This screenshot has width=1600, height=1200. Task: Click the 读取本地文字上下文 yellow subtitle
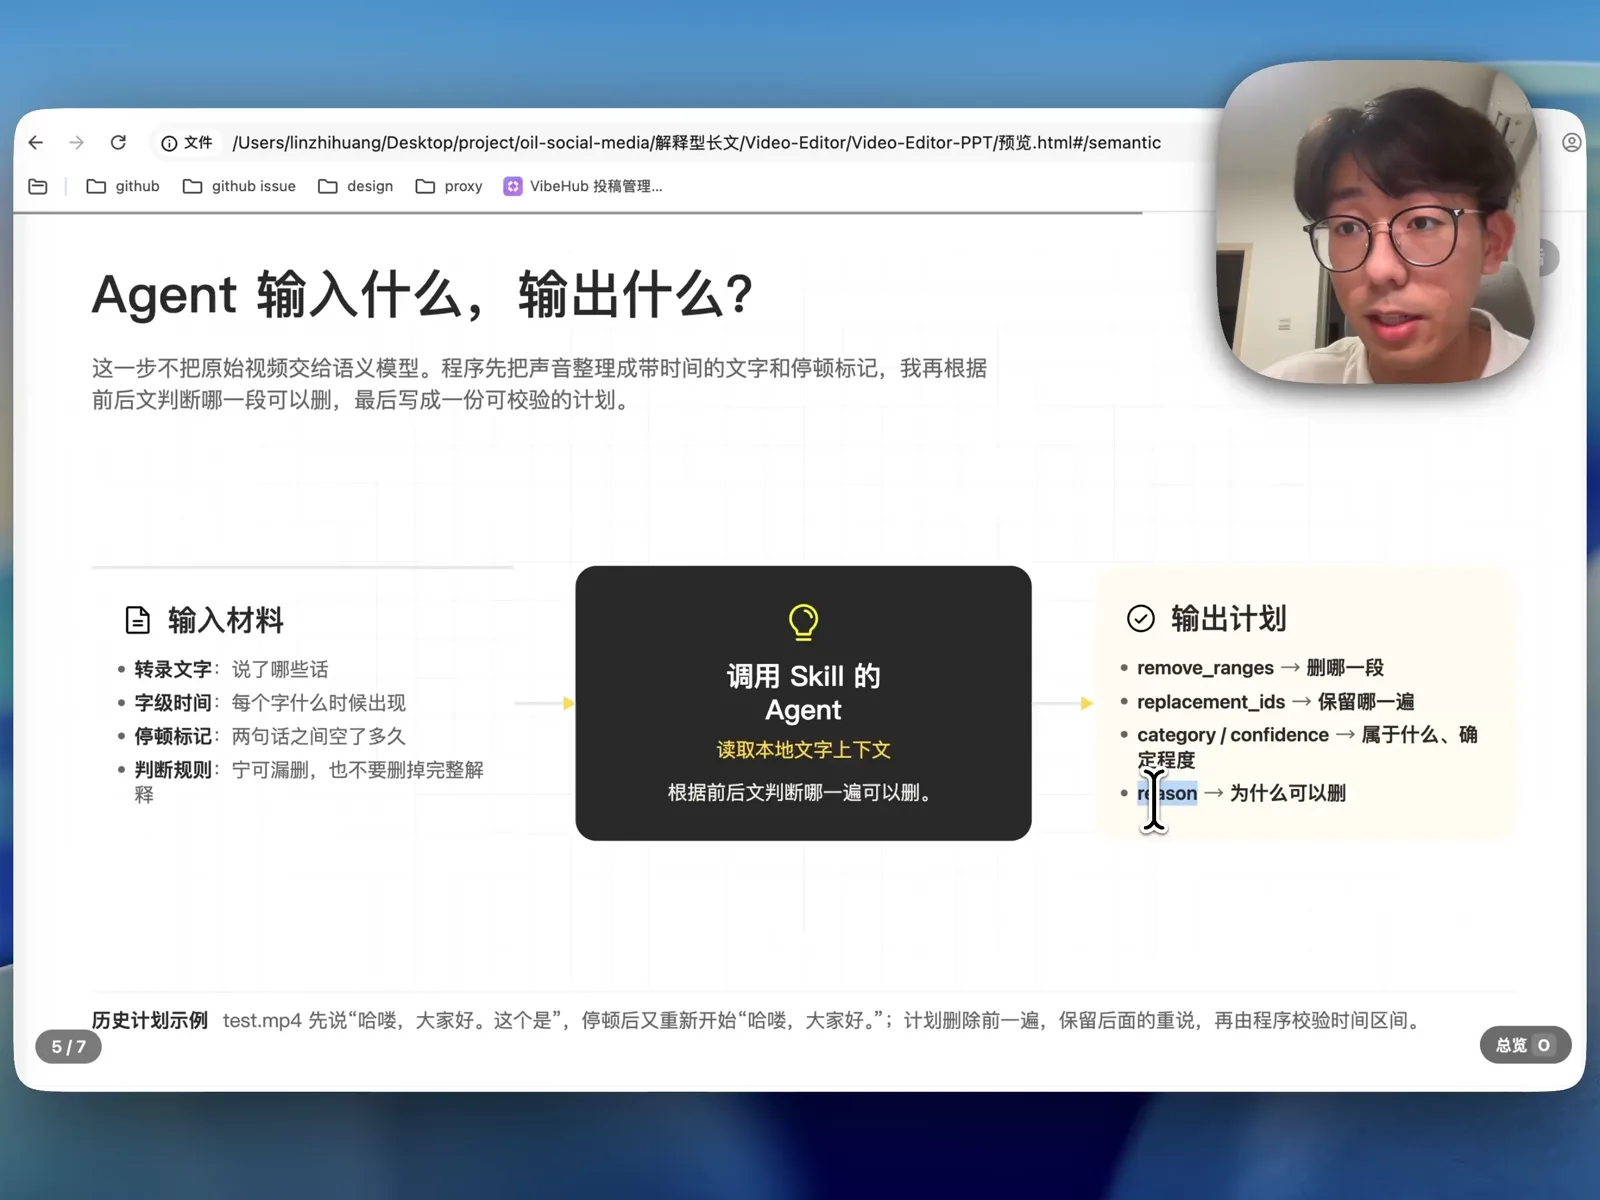(x=803, y=750)
